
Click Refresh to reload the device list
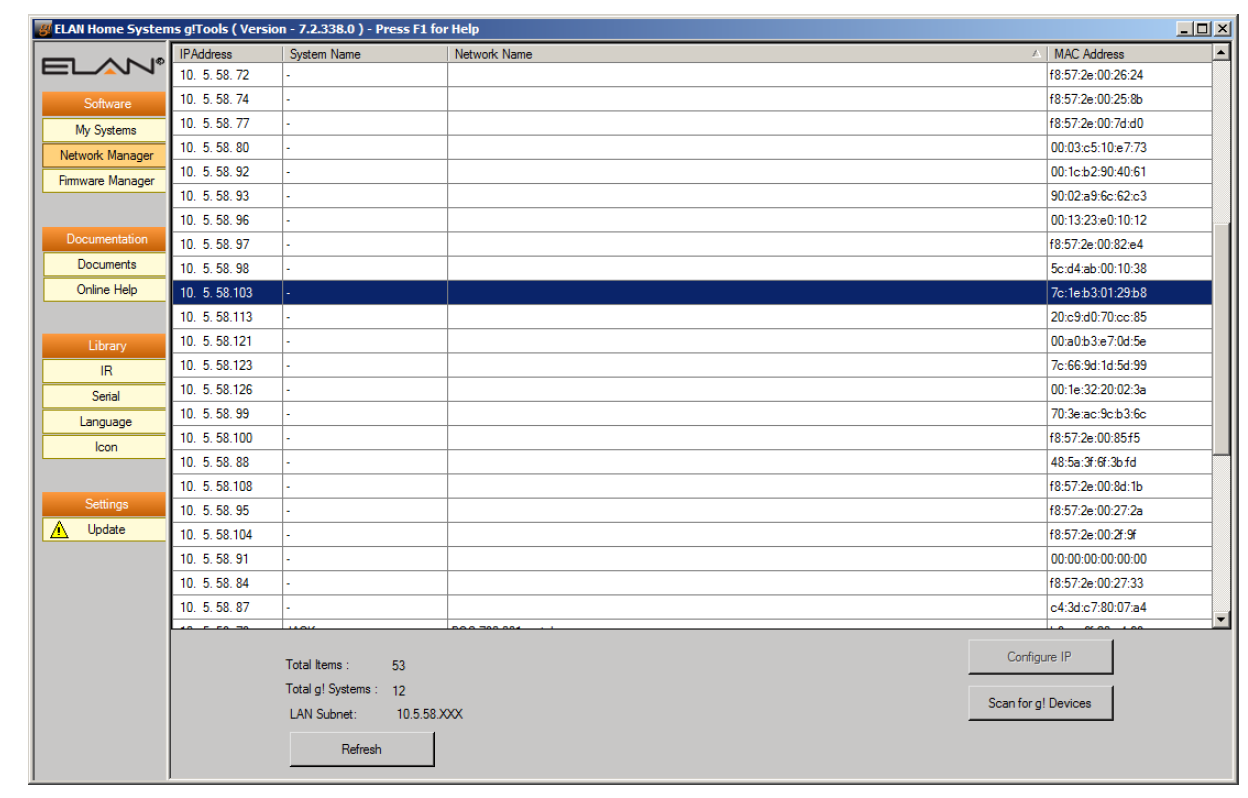point(361,747)
